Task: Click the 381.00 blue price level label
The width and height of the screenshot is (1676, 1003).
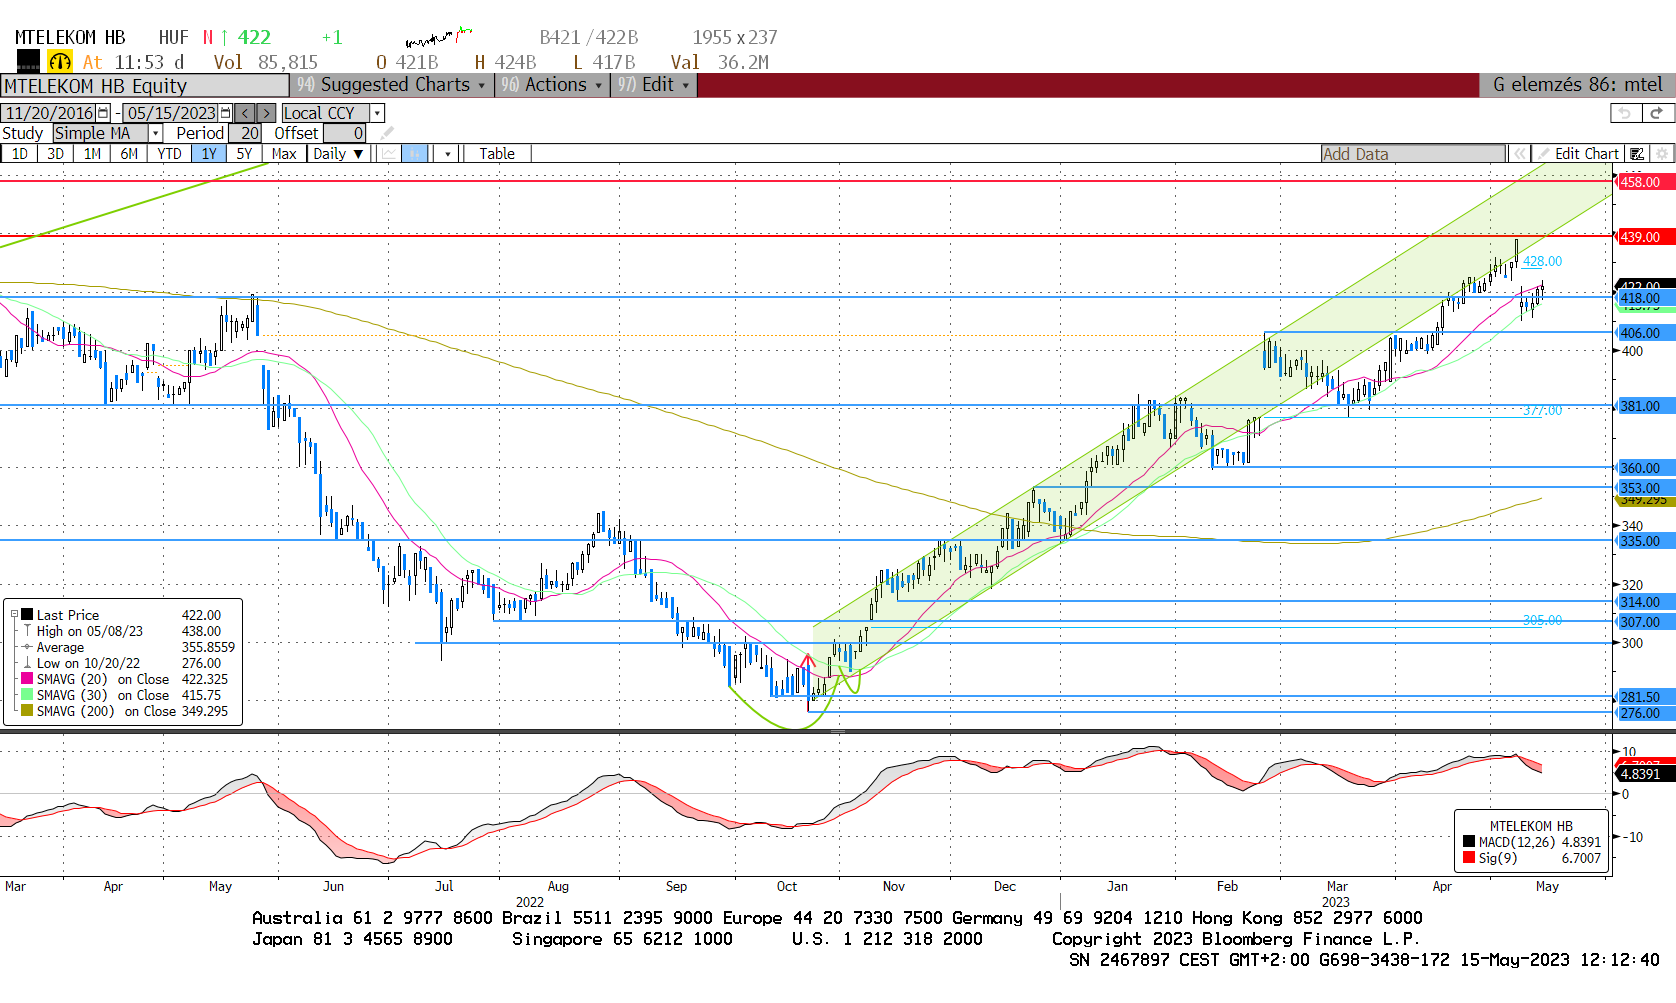Action: click(1646, 406)
